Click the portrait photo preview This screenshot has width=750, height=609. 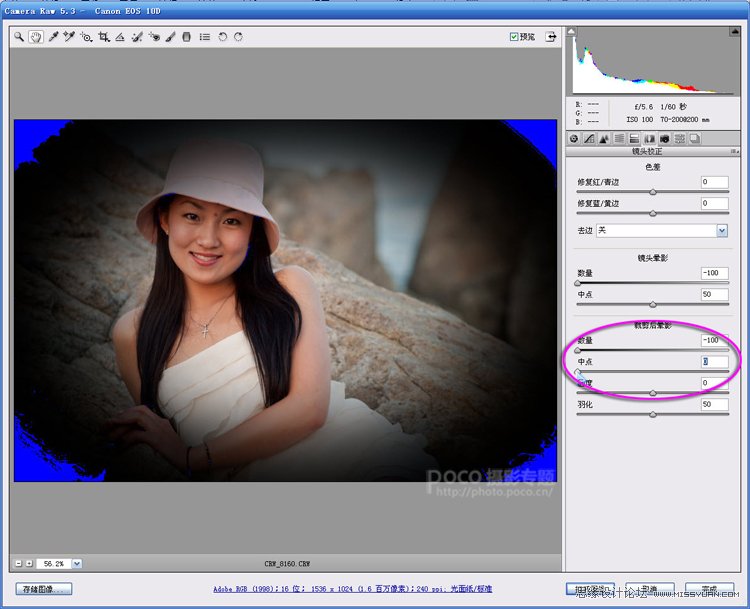coord(286,300)
